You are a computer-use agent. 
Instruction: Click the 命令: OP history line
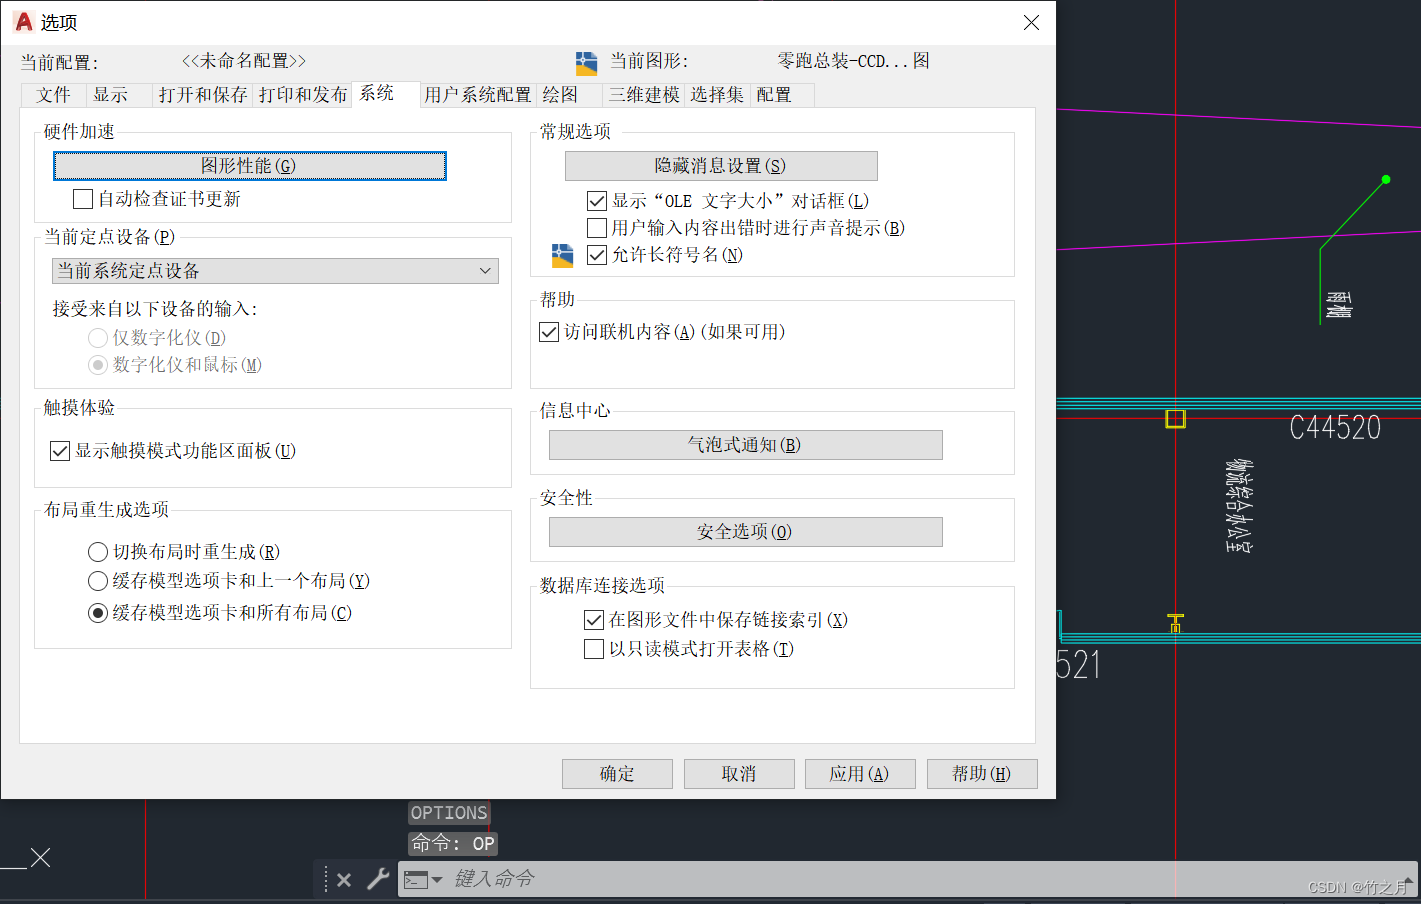pos(453,844)
